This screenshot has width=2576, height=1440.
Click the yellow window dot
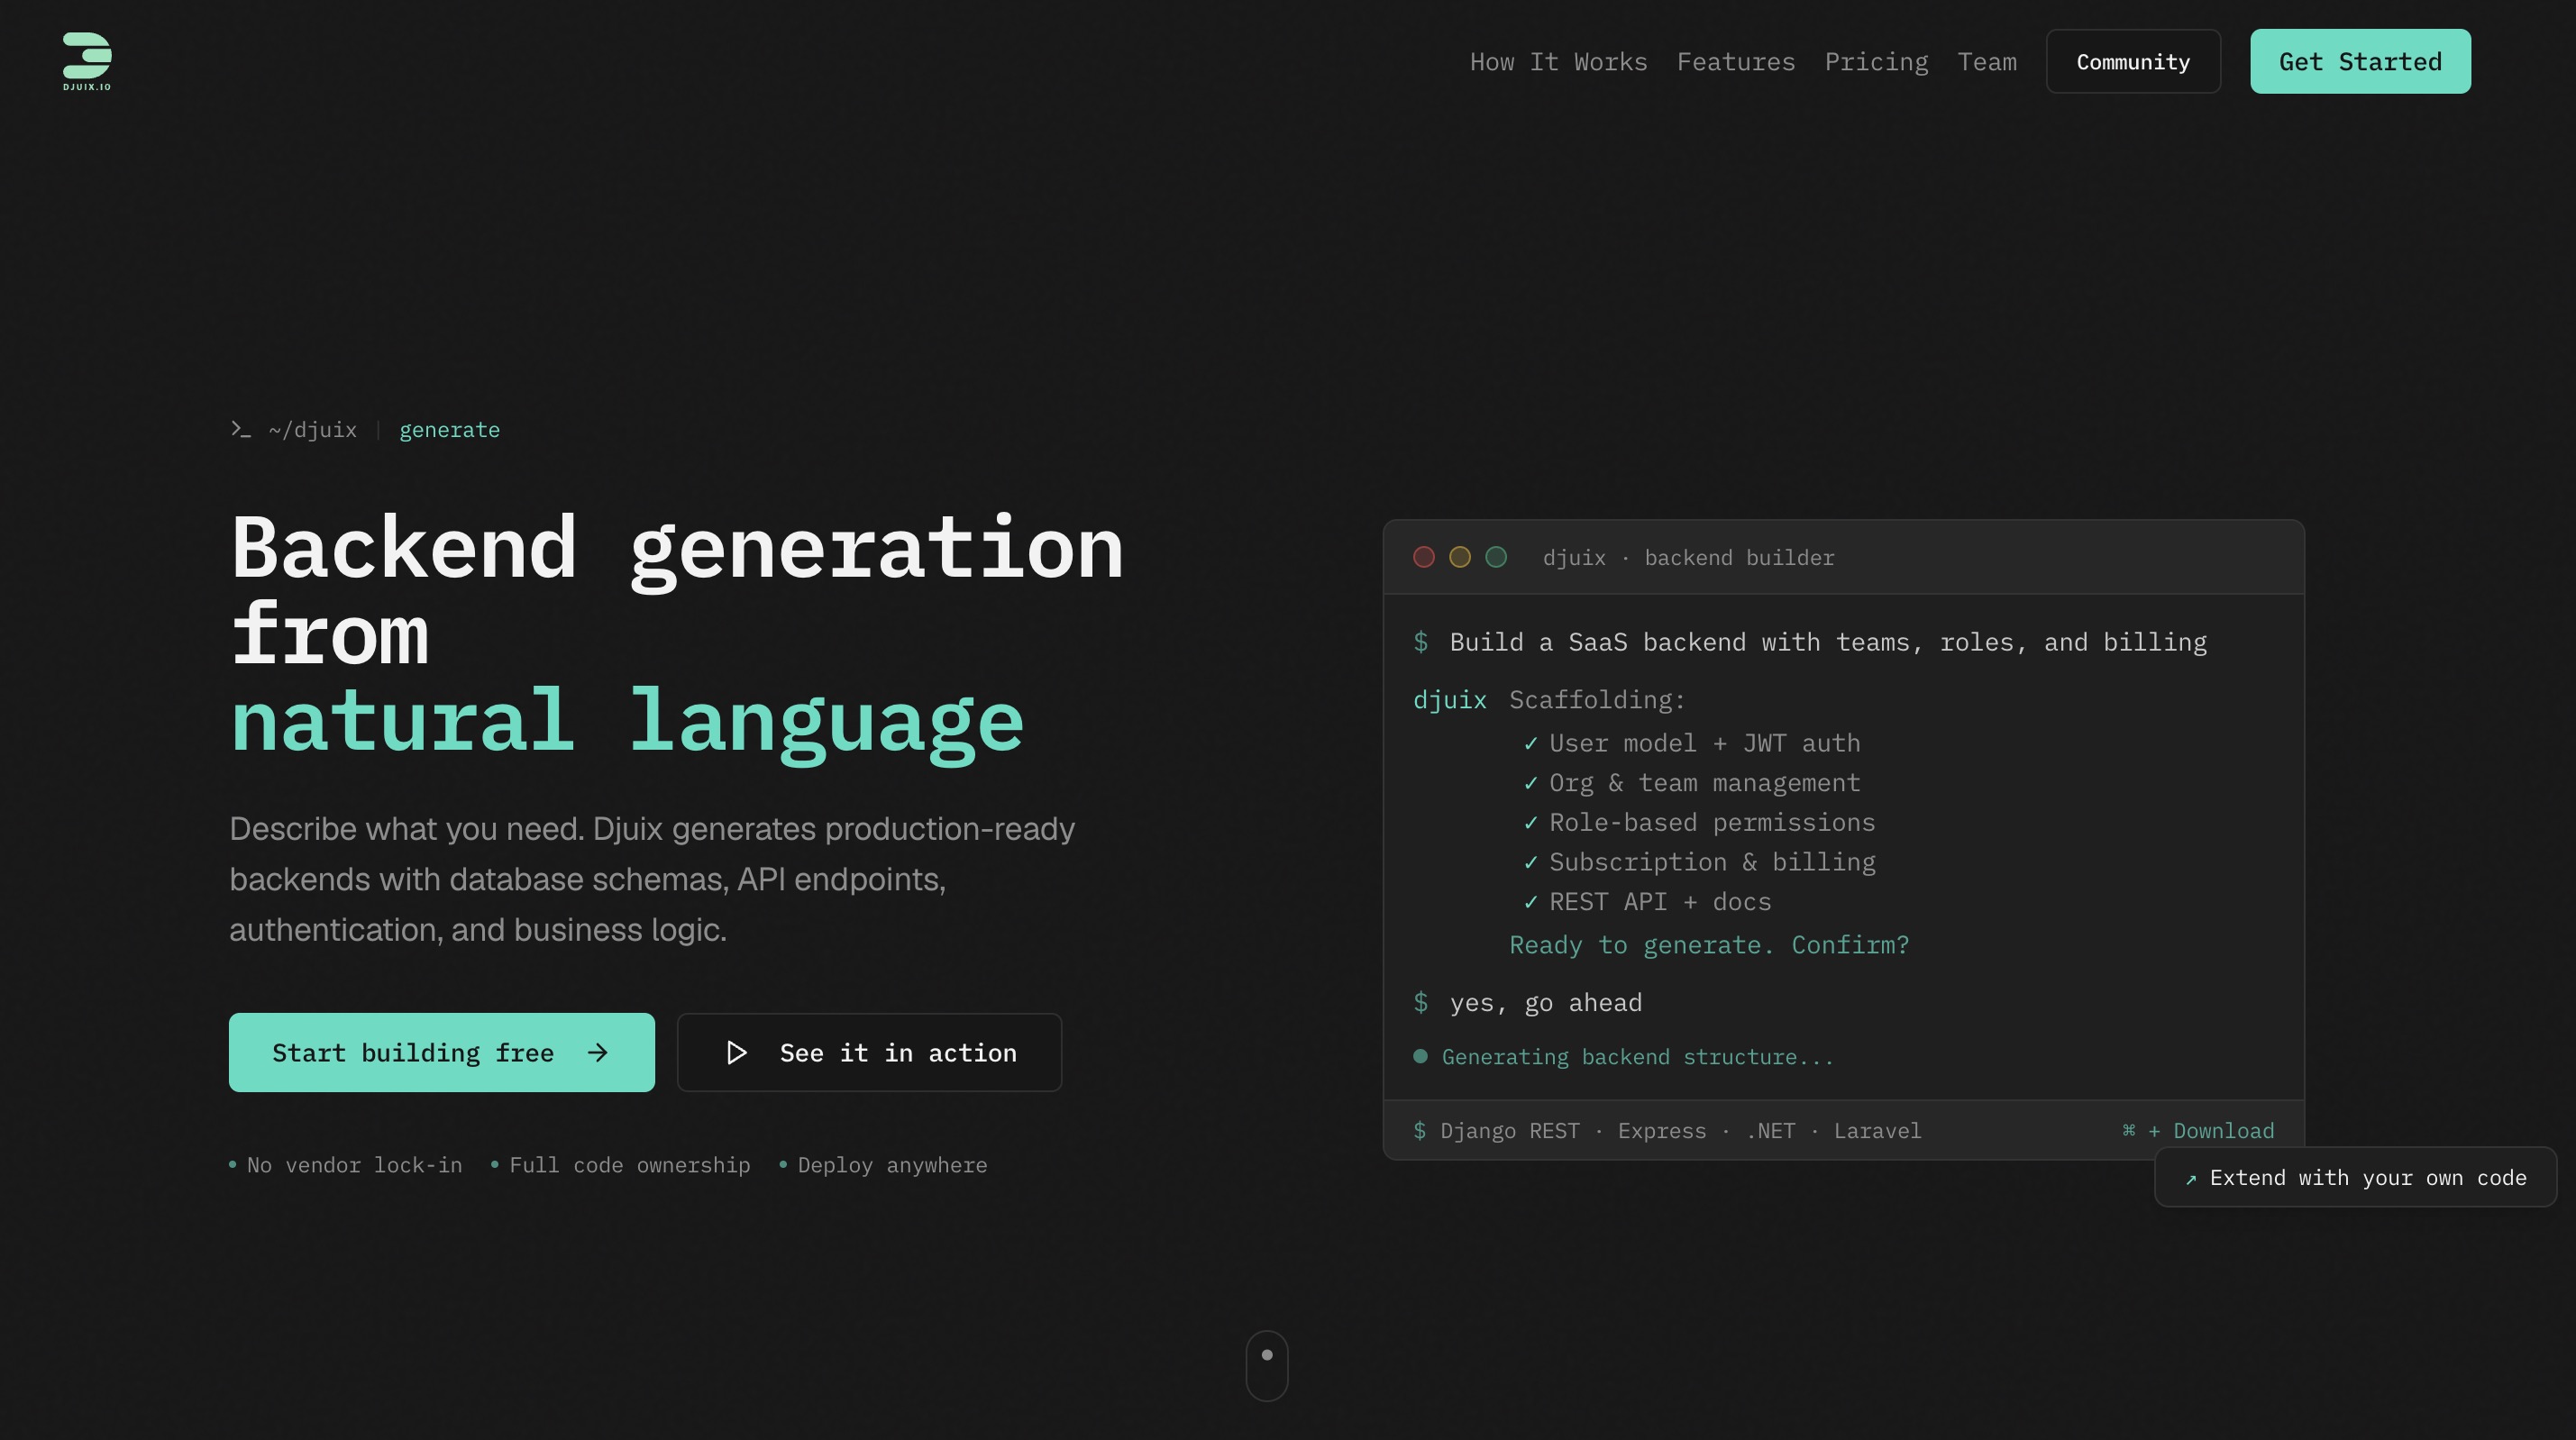(1460, 557)
